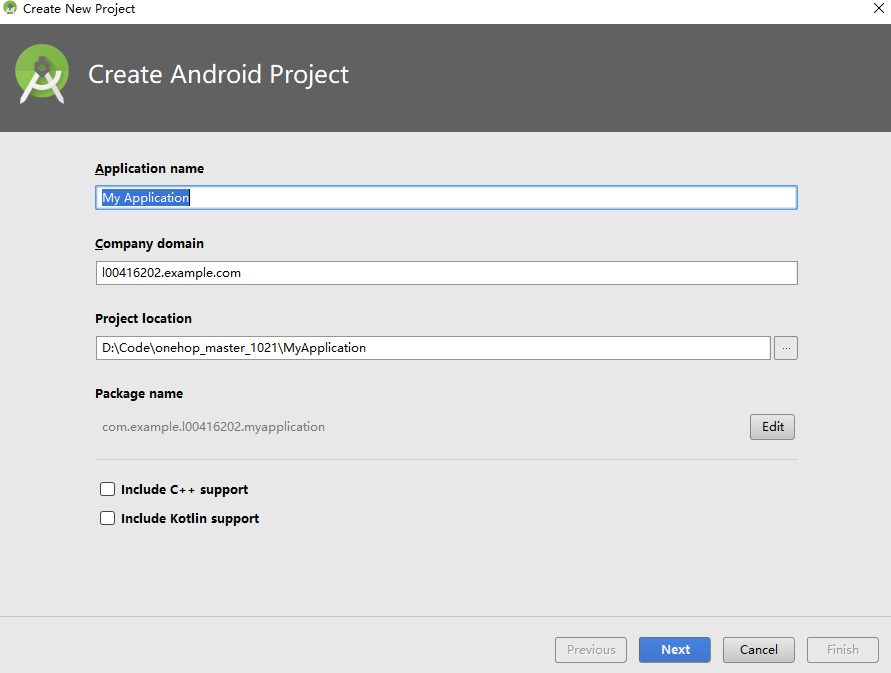Edit the package name
The width and height of the screenshot is (891, 673).
[771, 426]
